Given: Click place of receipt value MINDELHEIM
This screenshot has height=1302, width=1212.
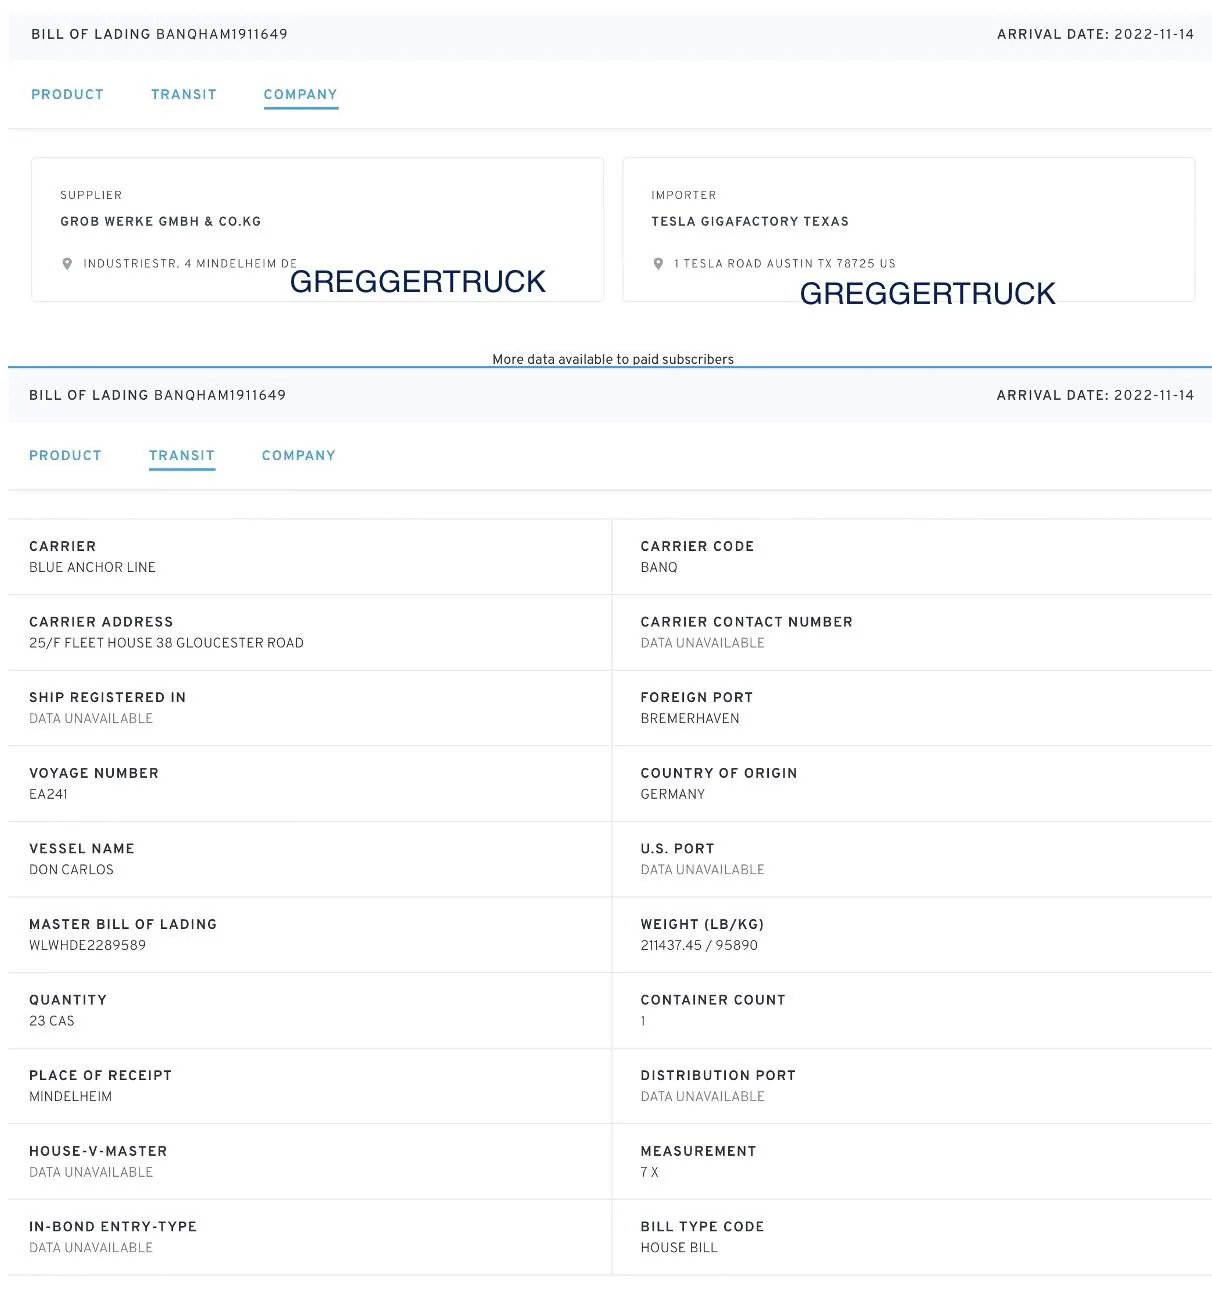Looking at the screenshot, I should click(x=70, y=1096).
